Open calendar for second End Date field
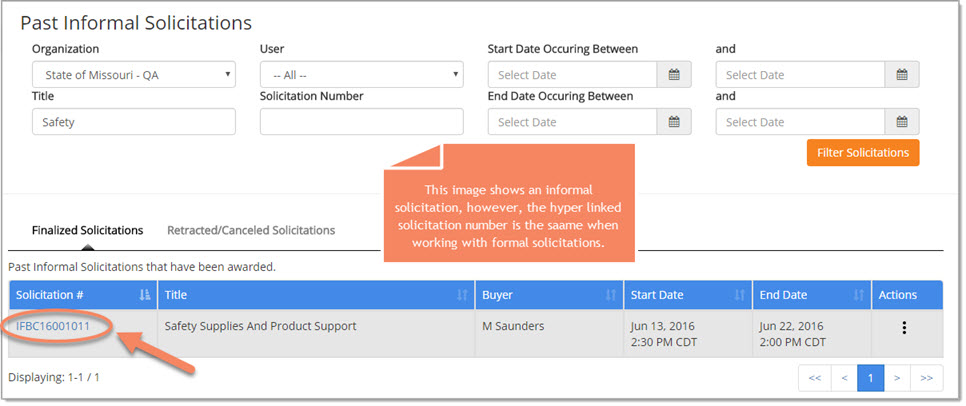 click(901, 122)
